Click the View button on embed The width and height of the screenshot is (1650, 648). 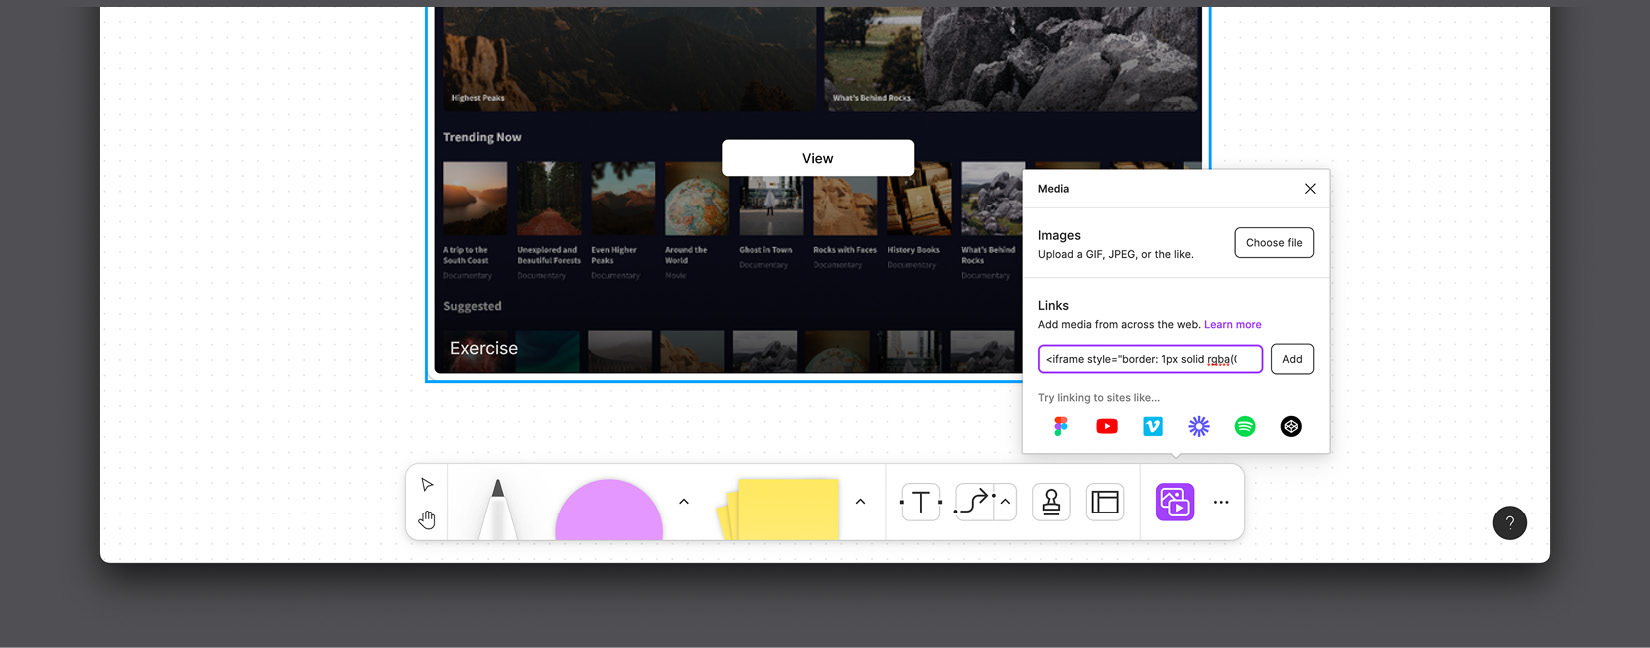tap(818, 158)
